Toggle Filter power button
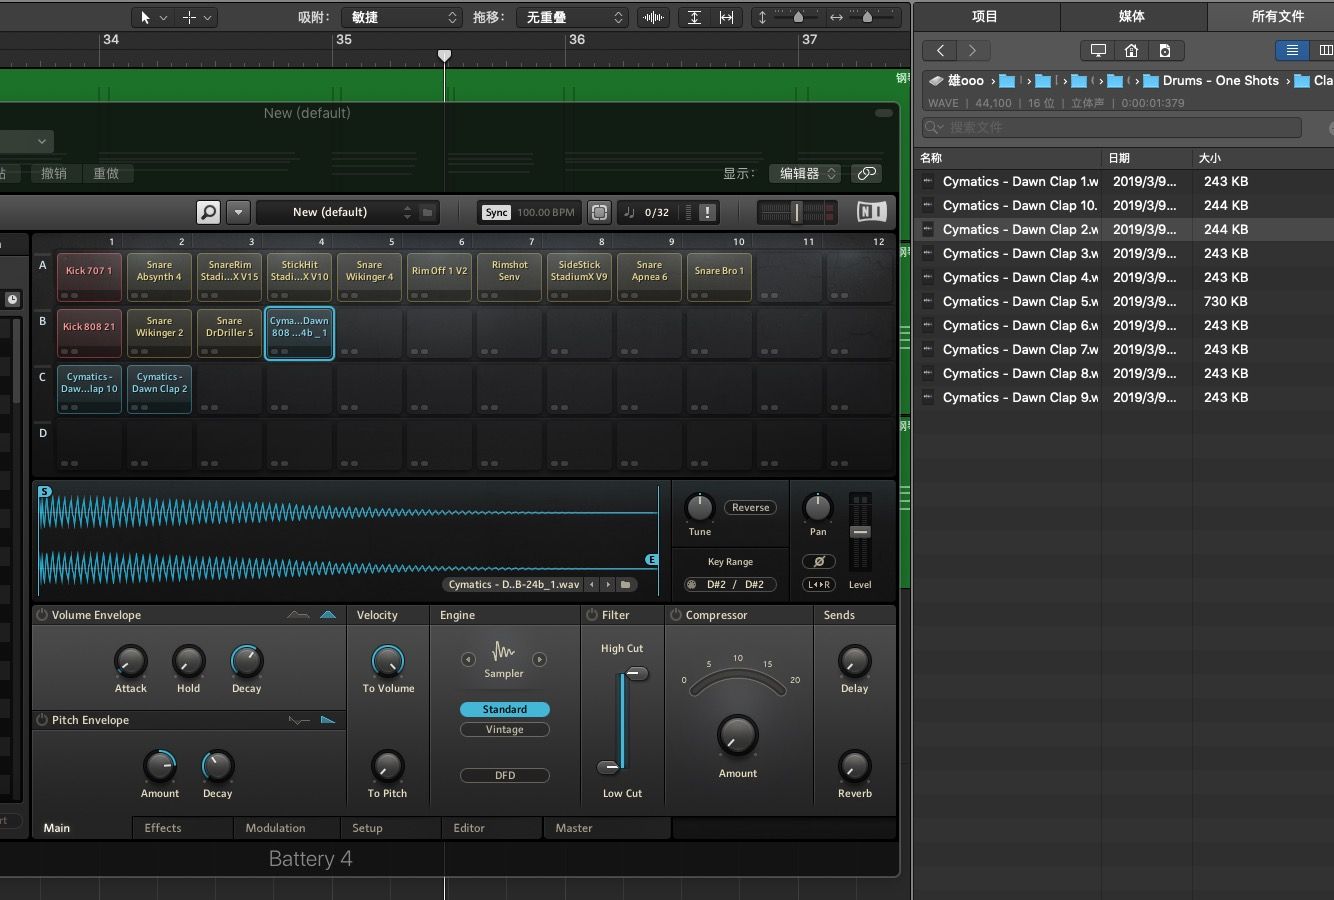 [x=592, y=615]
